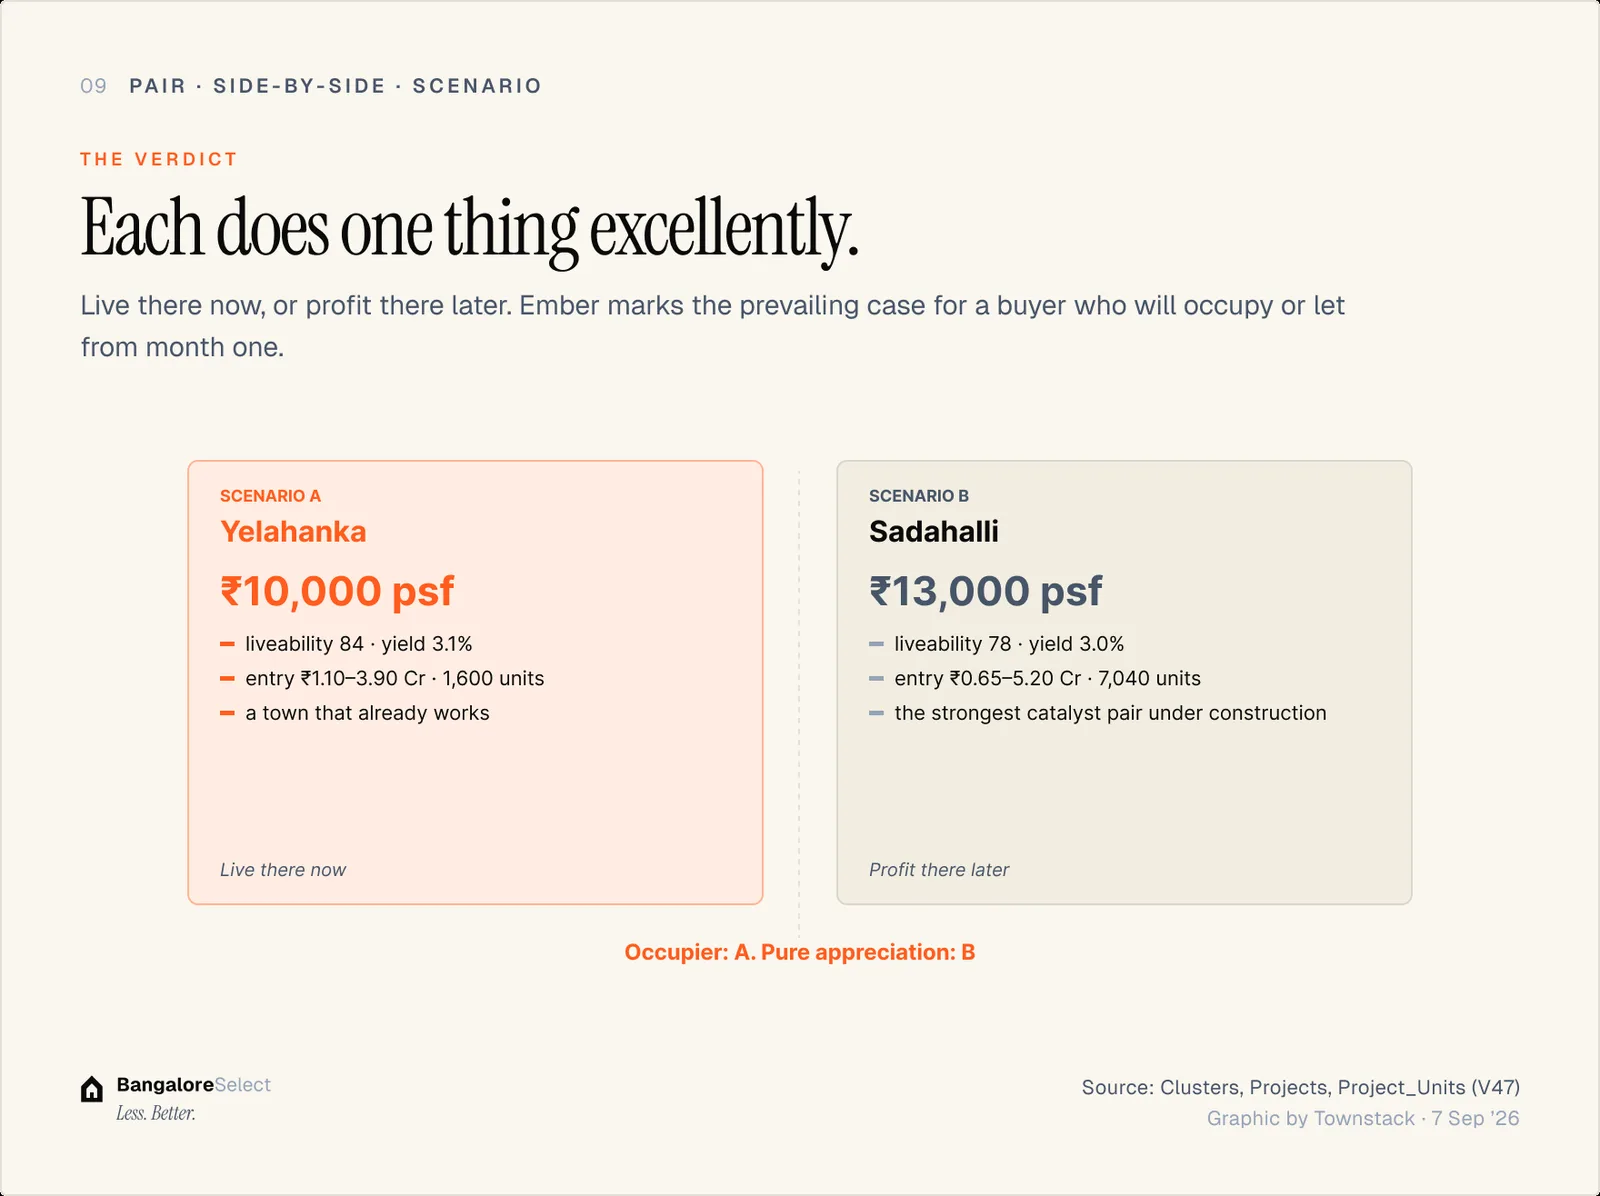Click the SCENARIO A label
The image size is (1600, 1196).
pos(270,496)
